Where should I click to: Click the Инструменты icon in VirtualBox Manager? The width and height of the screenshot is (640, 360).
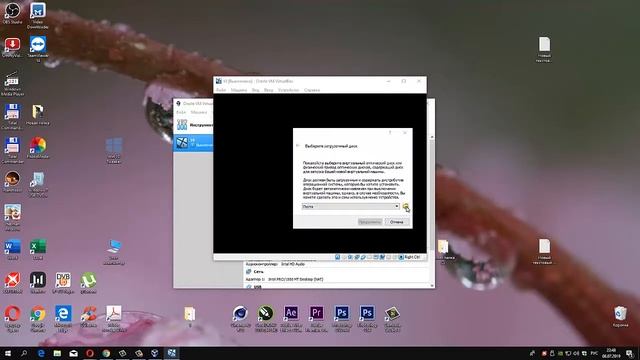(182, 125)
